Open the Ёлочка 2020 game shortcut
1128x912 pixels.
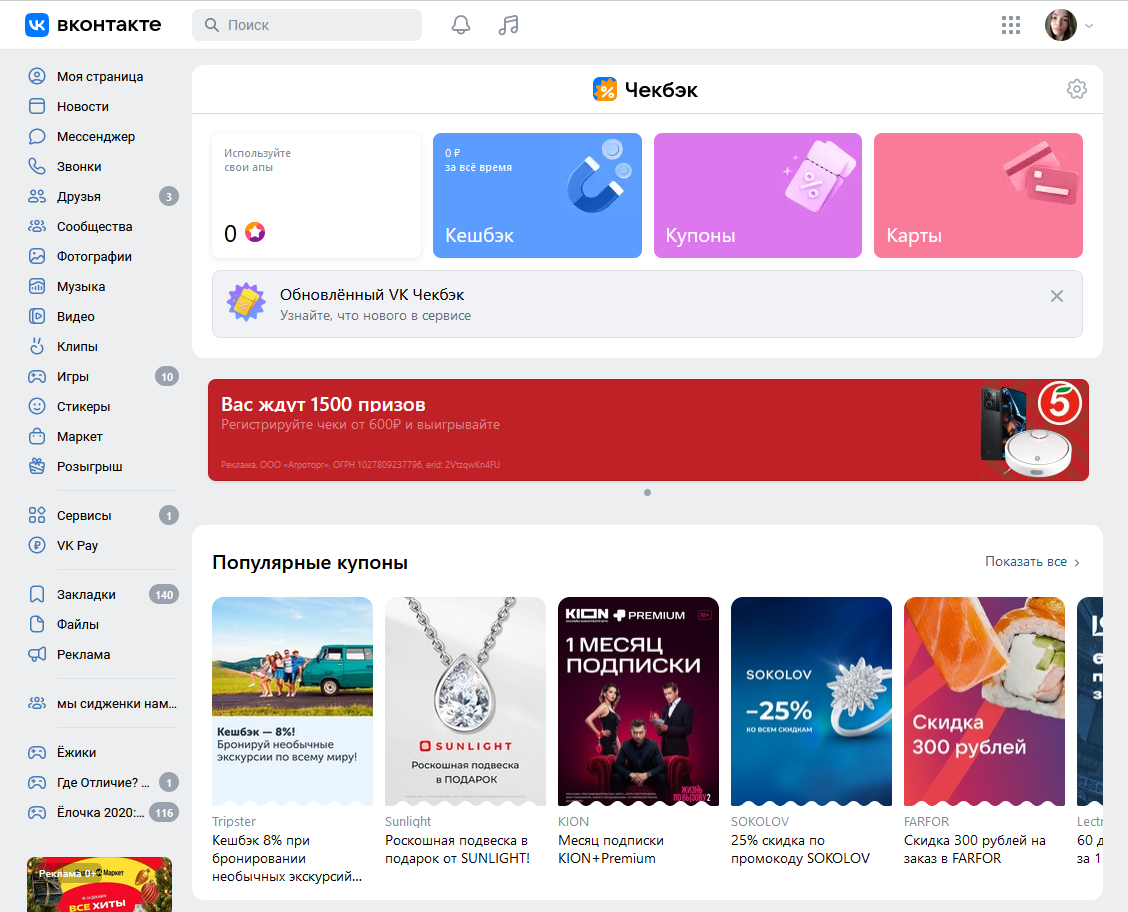point(103,813)
